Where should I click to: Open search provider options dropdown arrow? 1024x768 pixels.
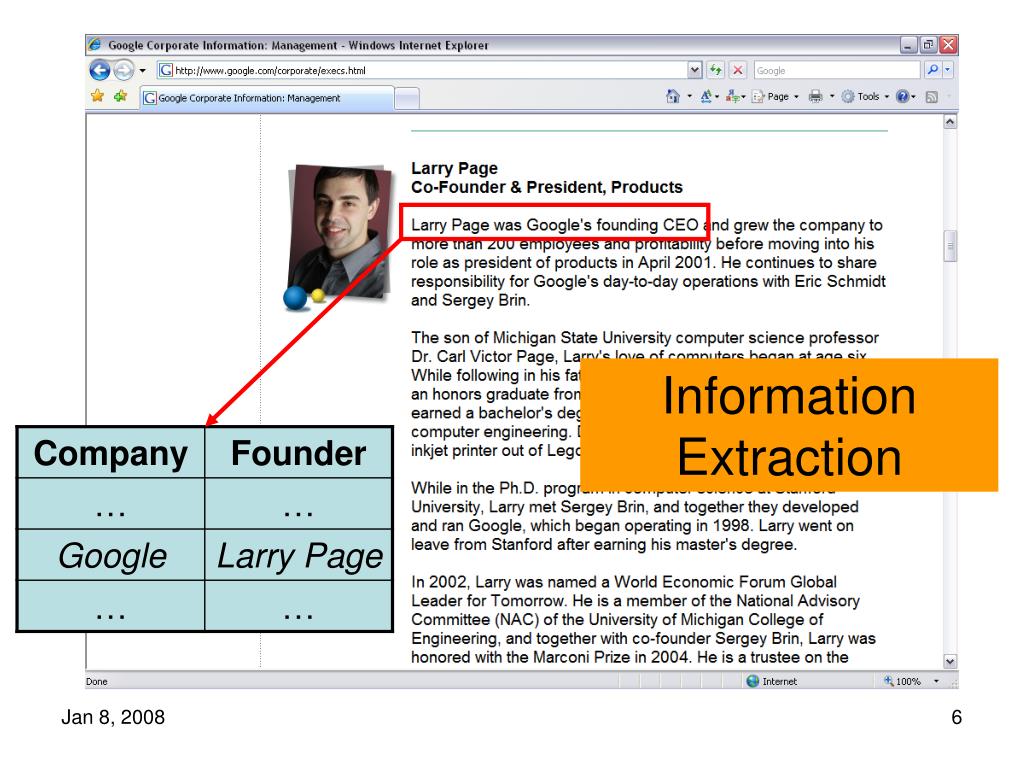948,70
